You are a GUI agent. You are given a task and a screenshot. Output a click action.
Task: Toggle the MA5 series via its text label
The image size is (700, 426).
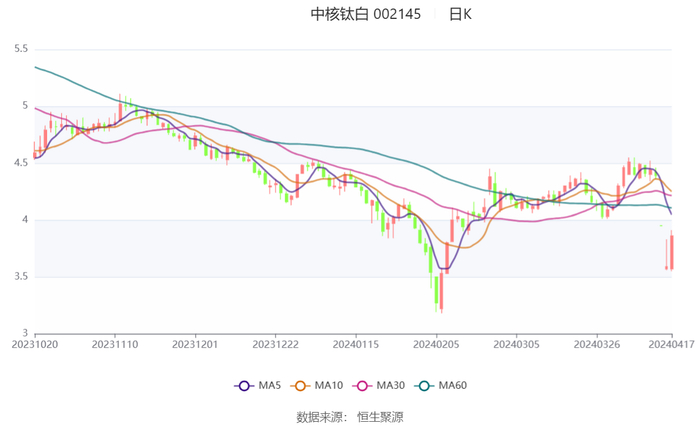[x=267, y=386]
